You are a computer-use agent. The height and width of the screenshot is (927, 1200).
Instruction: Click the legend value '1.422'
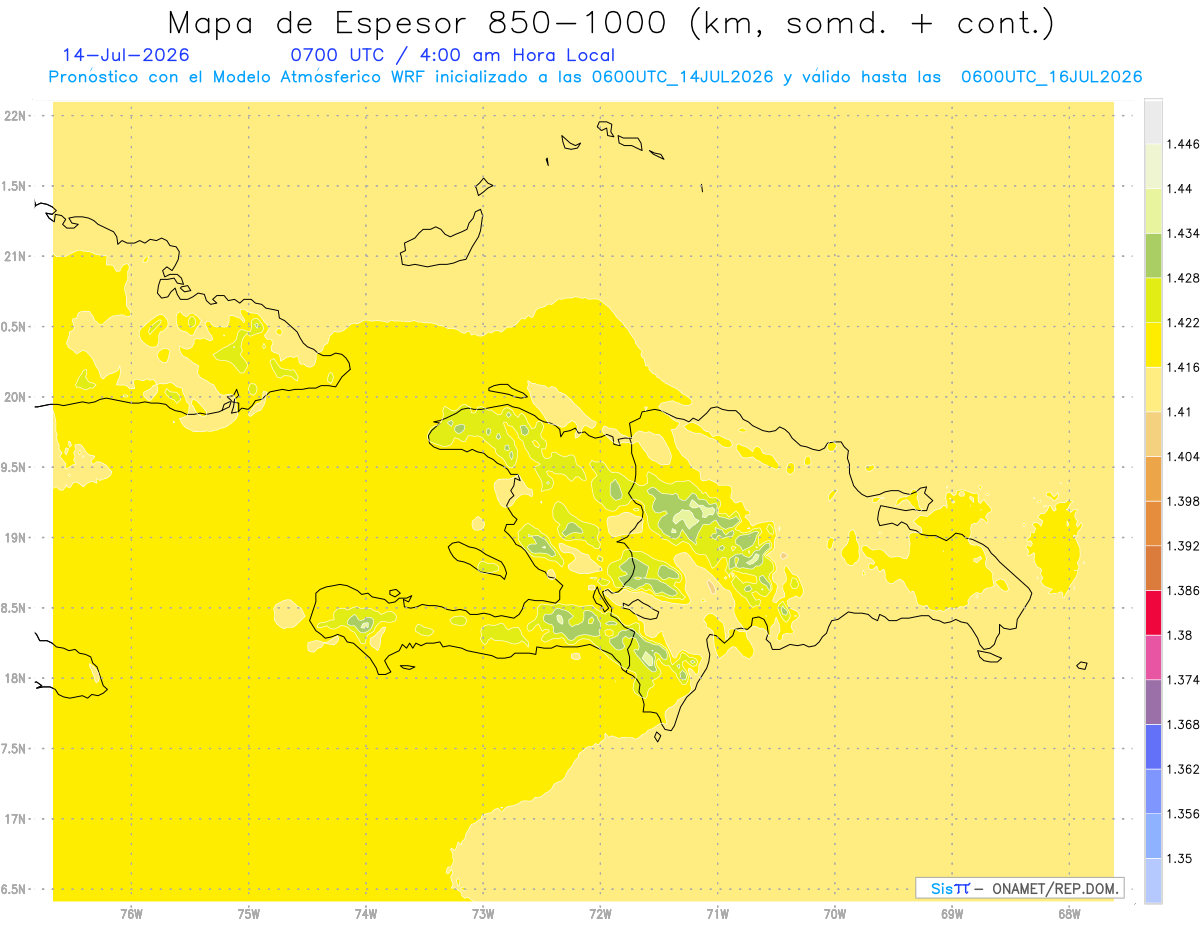pyautogui.click(x=1184, y=322)
